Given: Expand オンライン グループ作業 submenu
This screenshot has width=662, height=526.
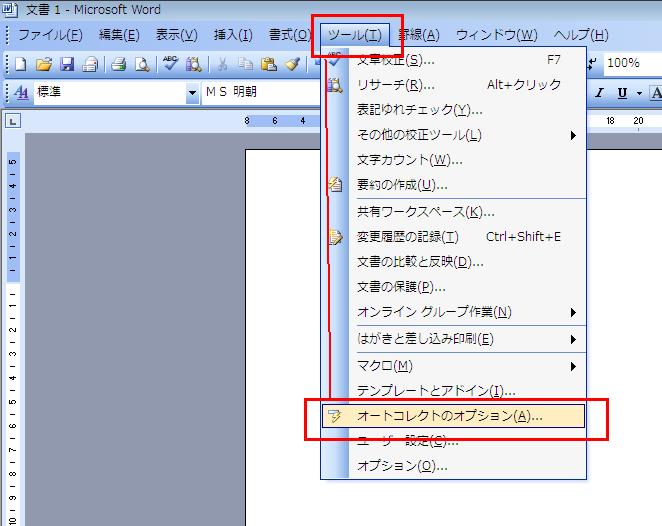Looking at the screenshot, I should tap(453, 312).
